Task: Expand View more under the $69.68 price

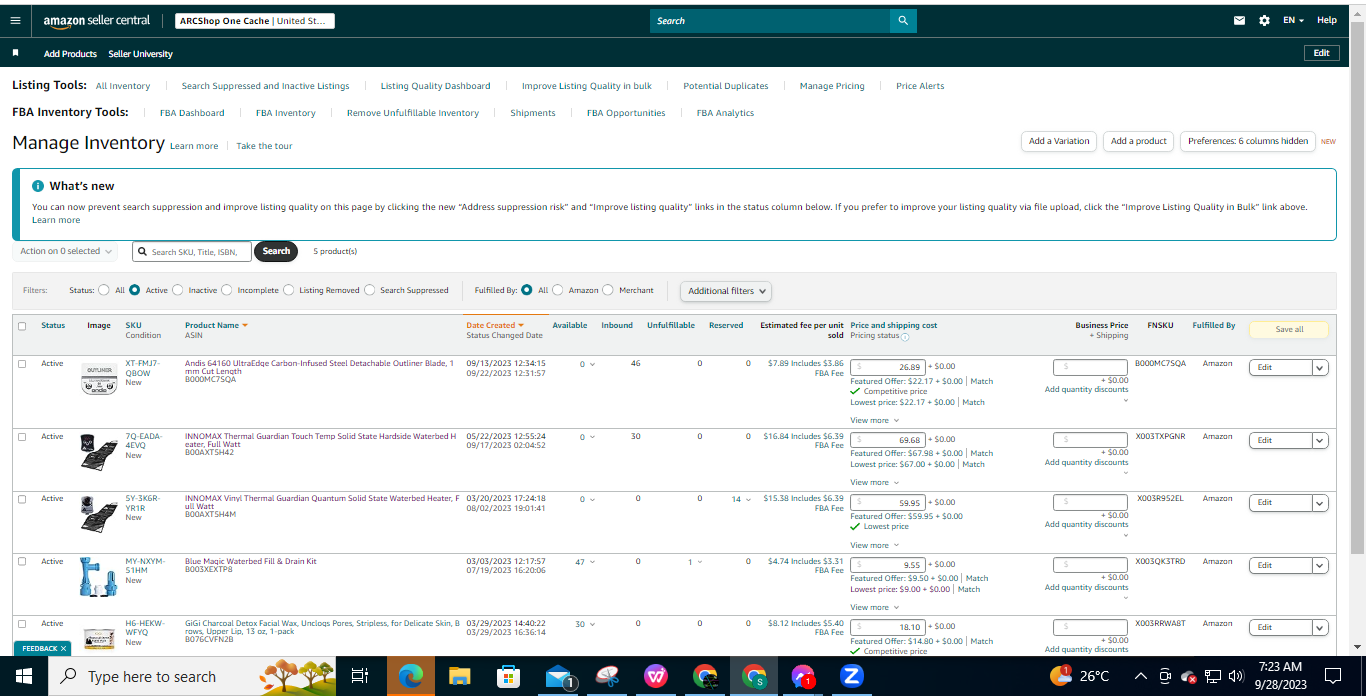Action: [874, 482]
